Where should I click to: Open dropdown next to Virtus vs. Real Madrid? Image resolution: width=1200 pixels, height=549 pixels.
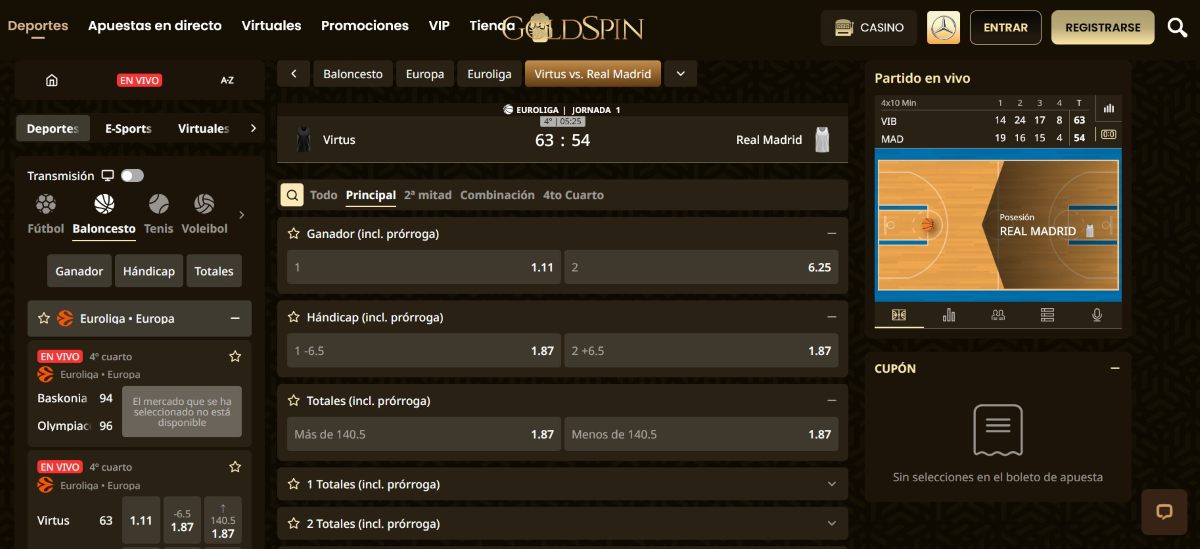point(680,74)
